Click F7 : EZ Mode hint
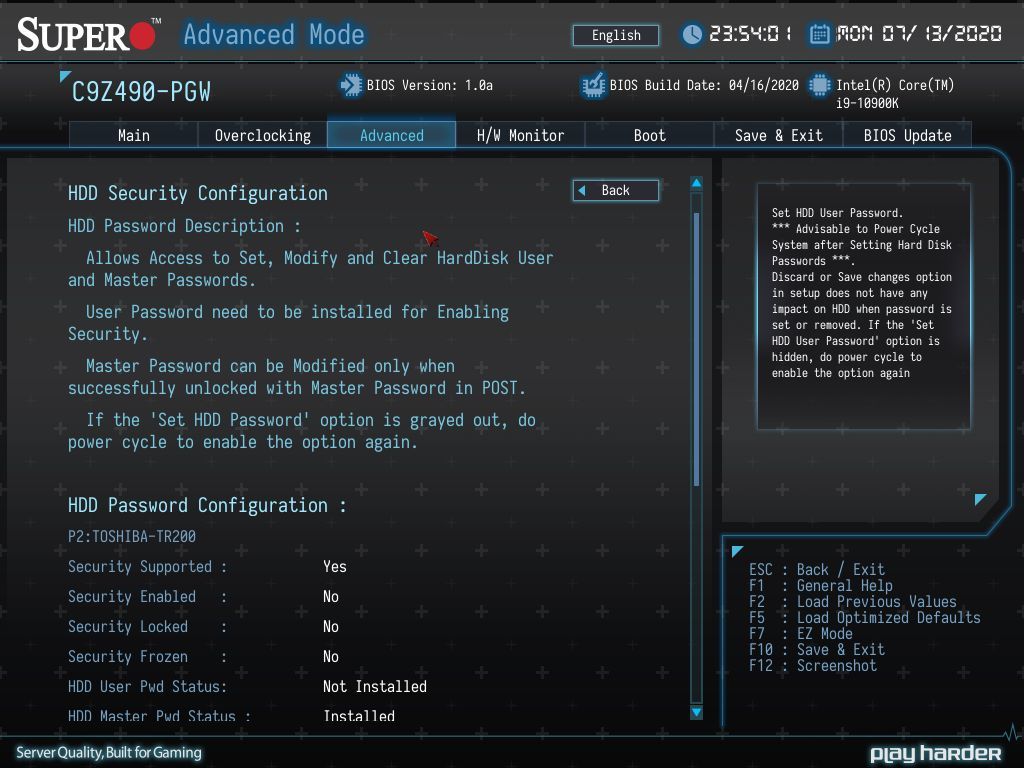 click(x=801, y=633)
